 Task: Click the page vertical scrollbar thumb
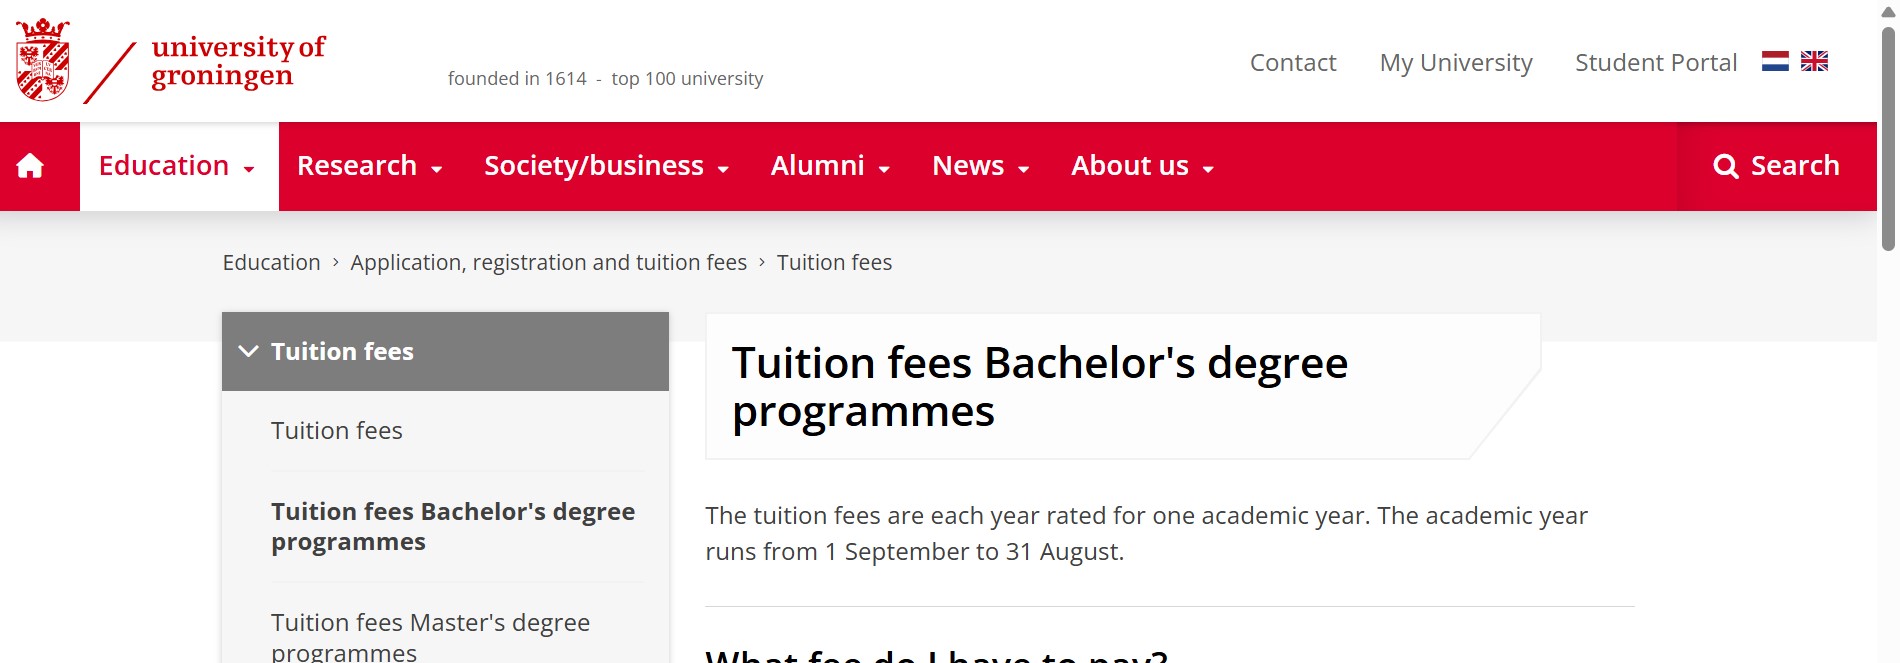pos(1888,140)
